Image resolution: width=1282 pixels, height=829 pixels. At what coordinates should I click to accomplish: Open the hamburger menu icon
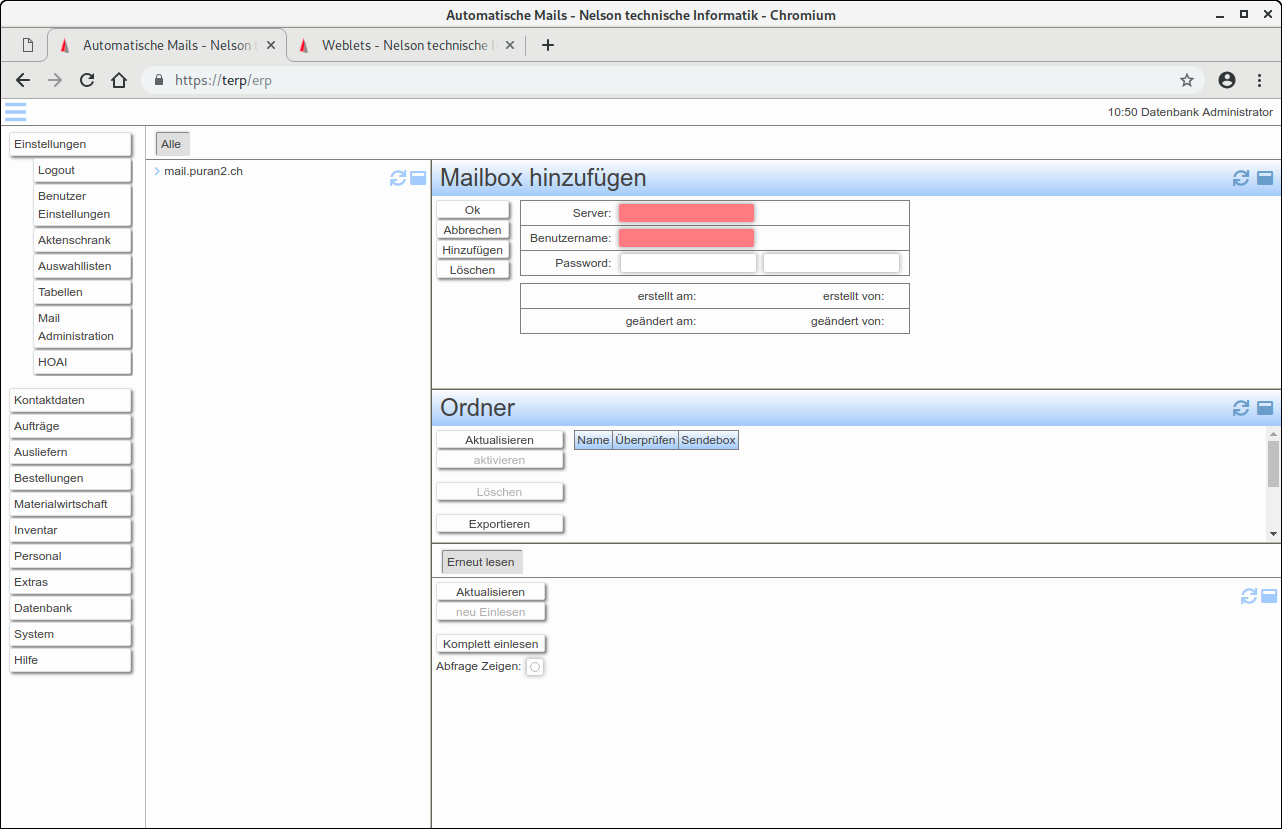click(15, 112)
